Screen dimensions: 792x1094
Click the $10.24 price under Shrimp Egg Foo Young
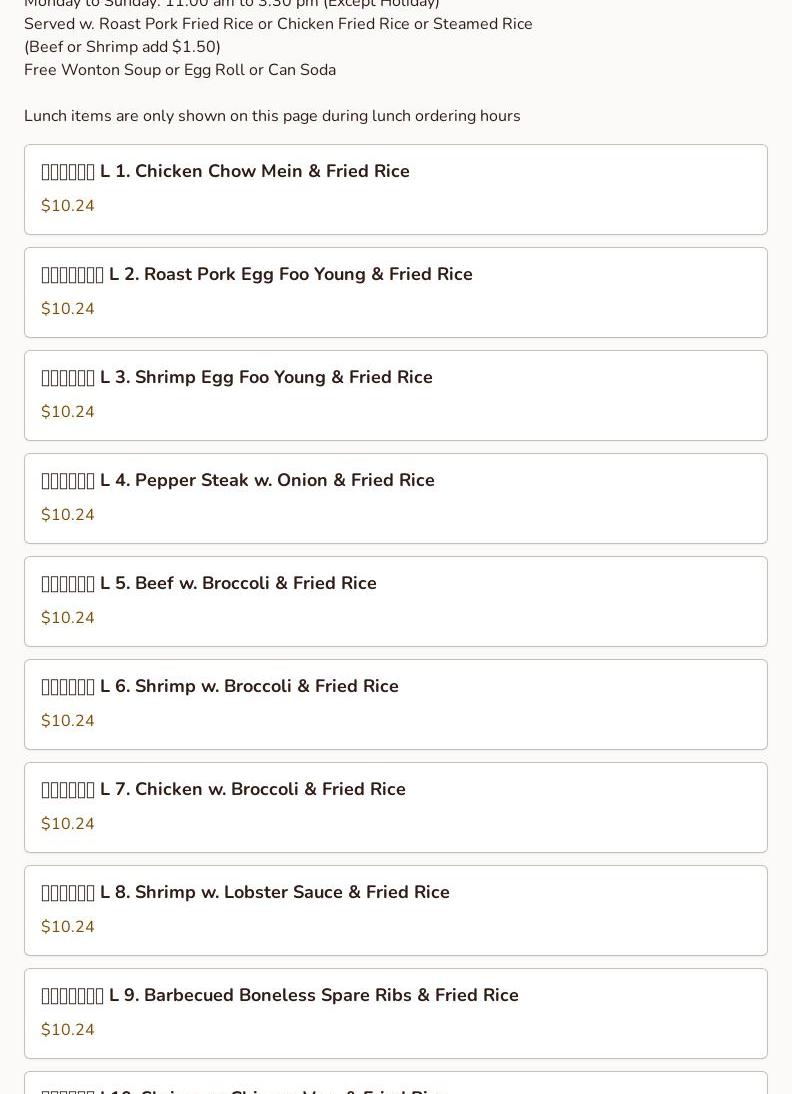pos(68,412)
